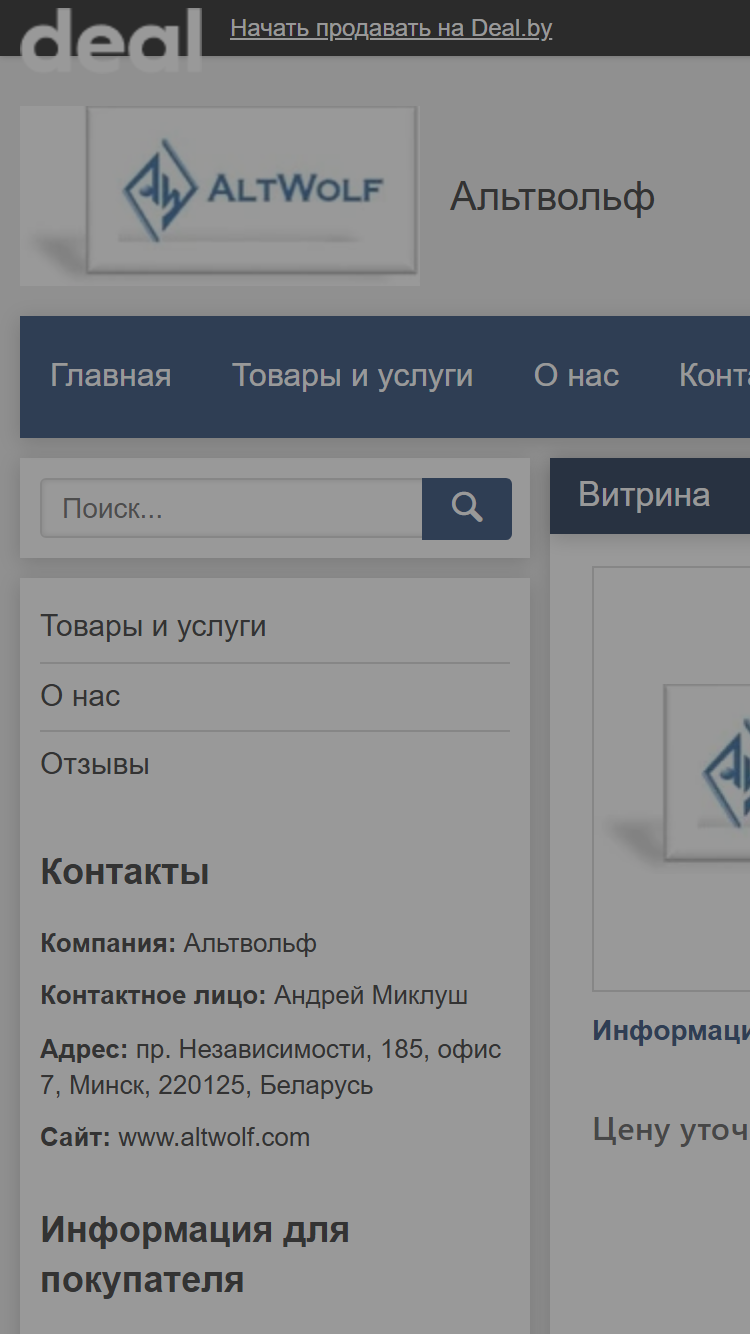Screen dimensions: 750x1334
Task: Click 'Информация для покупателя' heading
Action: tap(195, 1254)
